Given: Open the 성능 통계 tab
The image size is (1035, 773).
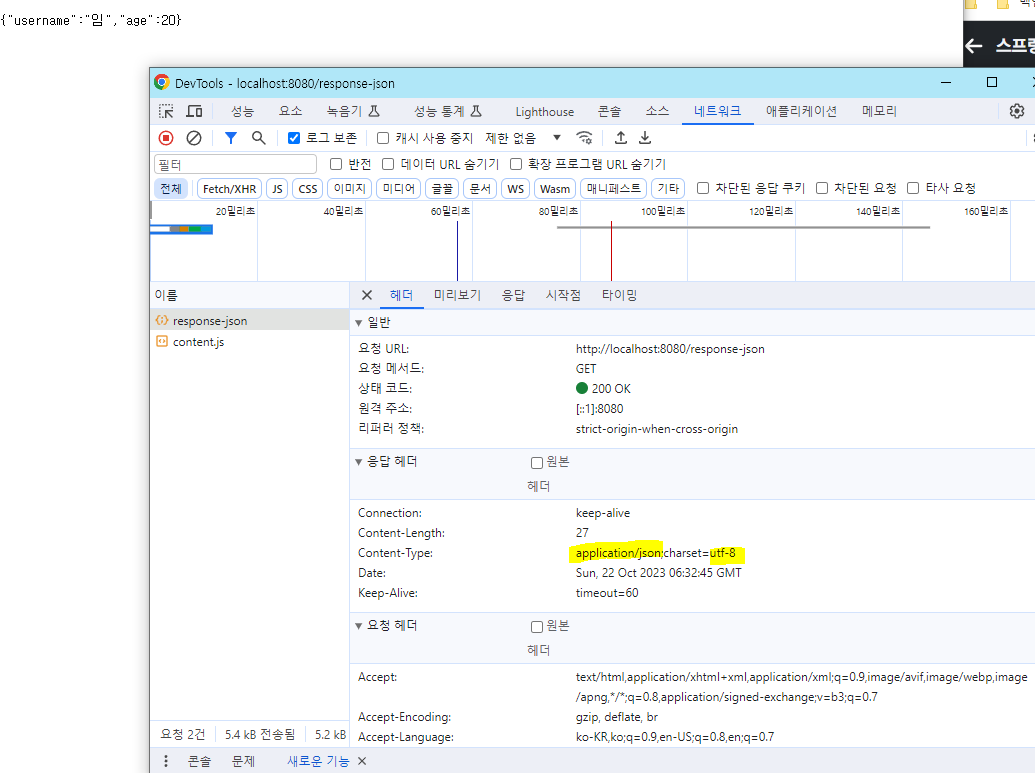Looking at the screenshot, I should tap(448, 112).
